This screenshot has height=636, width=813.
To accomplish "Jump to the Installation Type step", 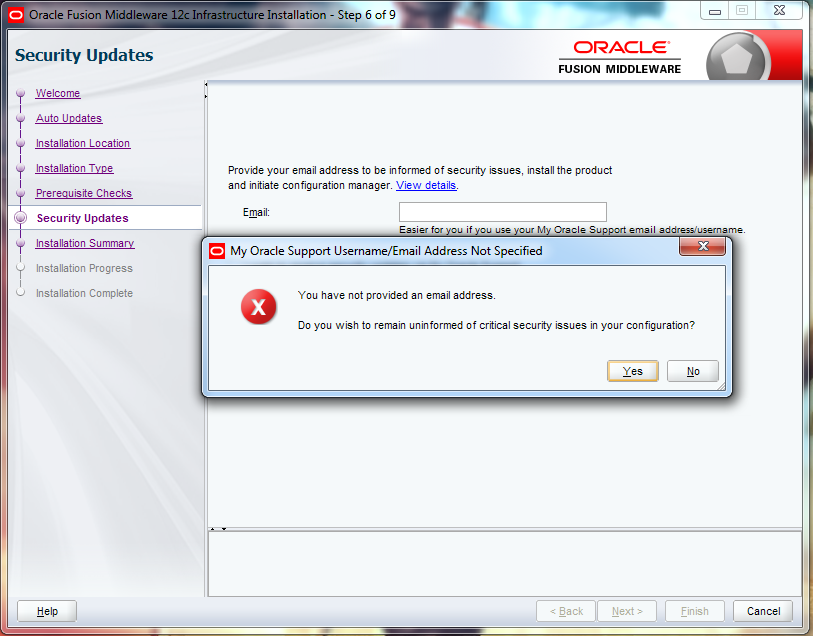I will coord(75,168).
